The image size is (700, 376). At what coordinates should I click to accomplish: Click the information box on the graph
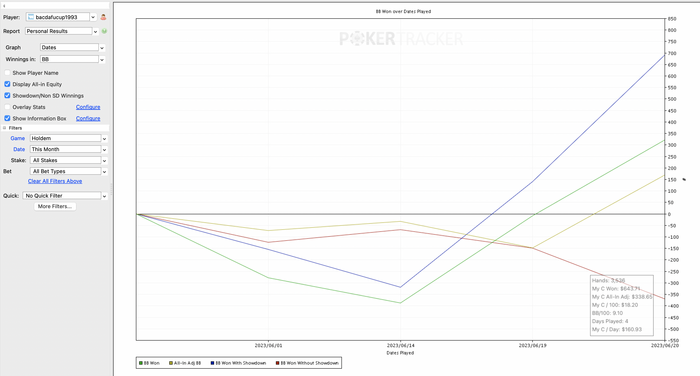[x=622, y=305]
